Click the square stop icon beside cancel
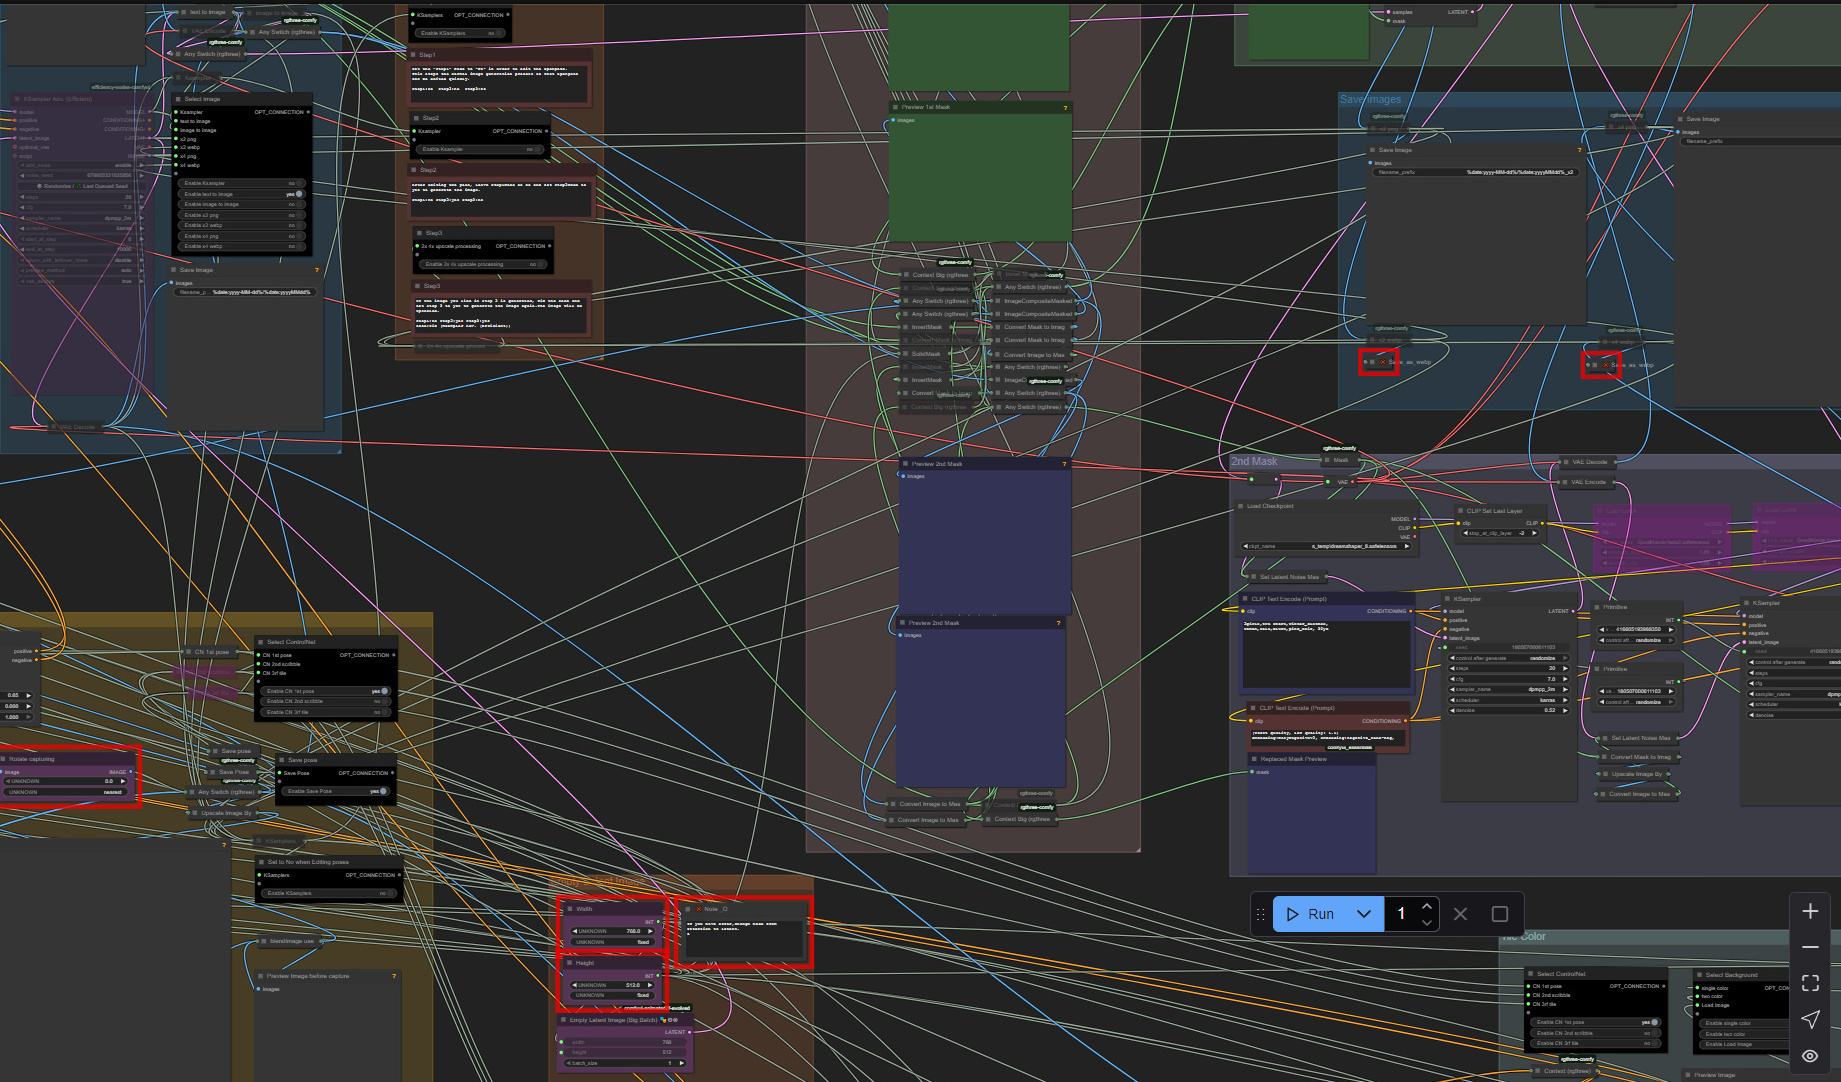1841x1082 pixels. point(1499,914)
